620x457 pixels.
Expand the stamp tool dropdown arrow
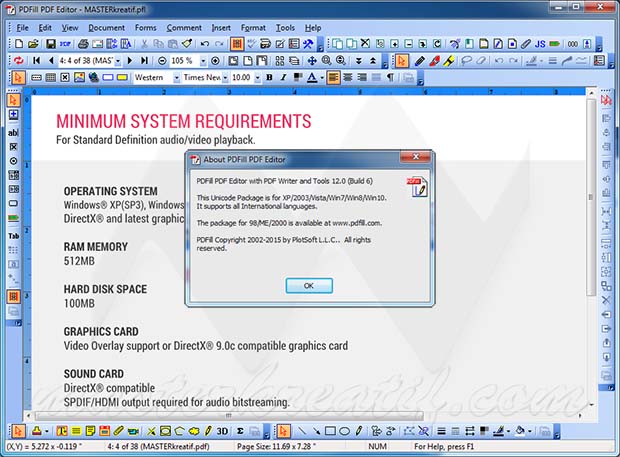[x=46, y=431]
